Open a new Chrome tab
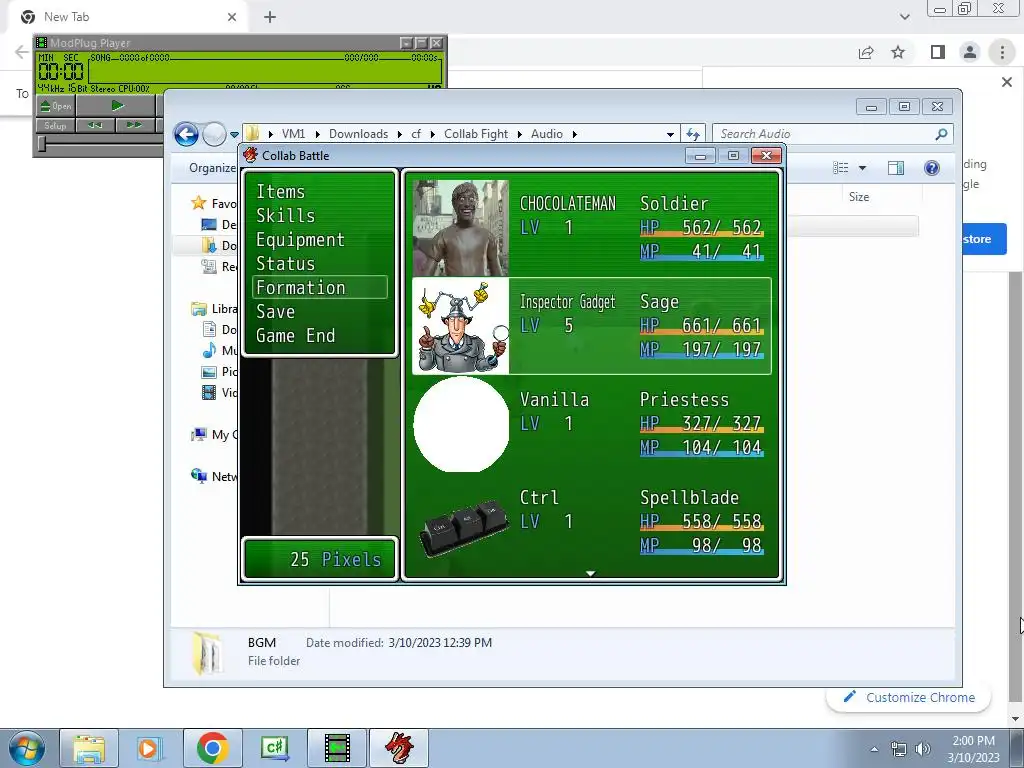1024x768 pixels. click(x=270, y=17)
